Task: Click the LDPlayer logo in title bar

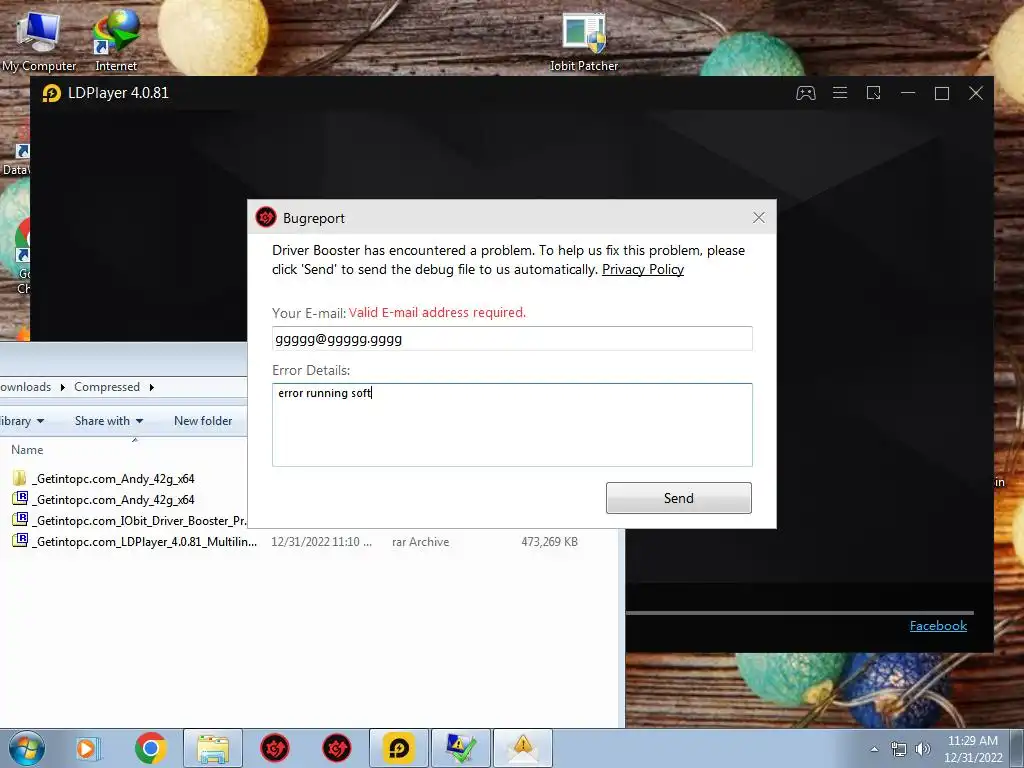Action: point(52,93)
